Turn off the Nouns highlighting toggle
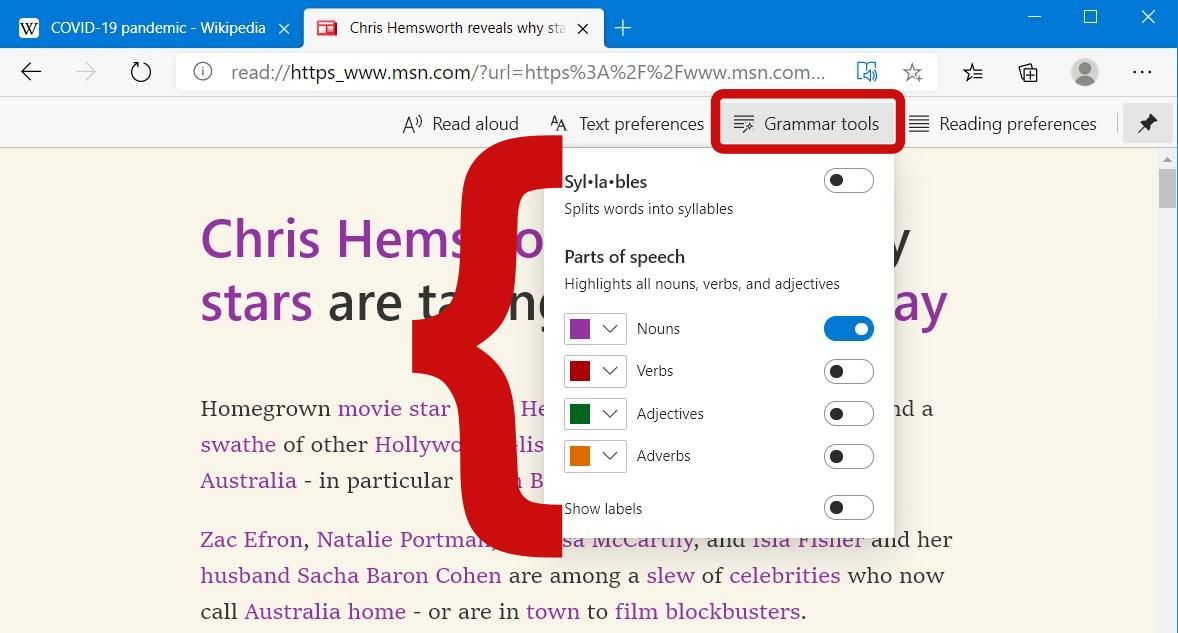 pyautogui.click(x=848, y=329)
